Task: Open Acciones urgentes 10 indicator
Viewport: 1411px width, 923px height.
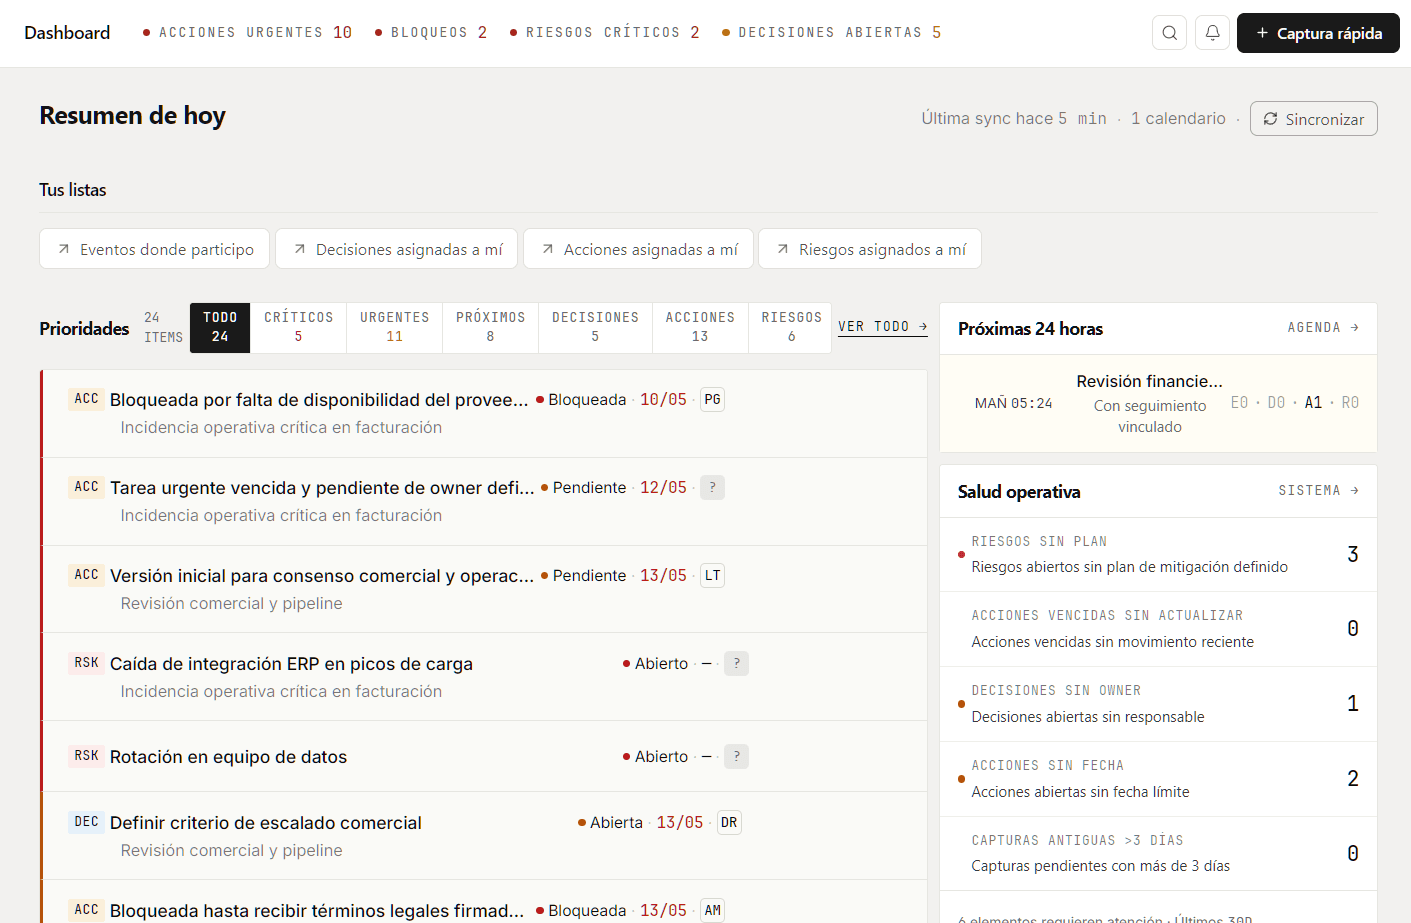Action: pyautogui.click(x=247, y=33)
